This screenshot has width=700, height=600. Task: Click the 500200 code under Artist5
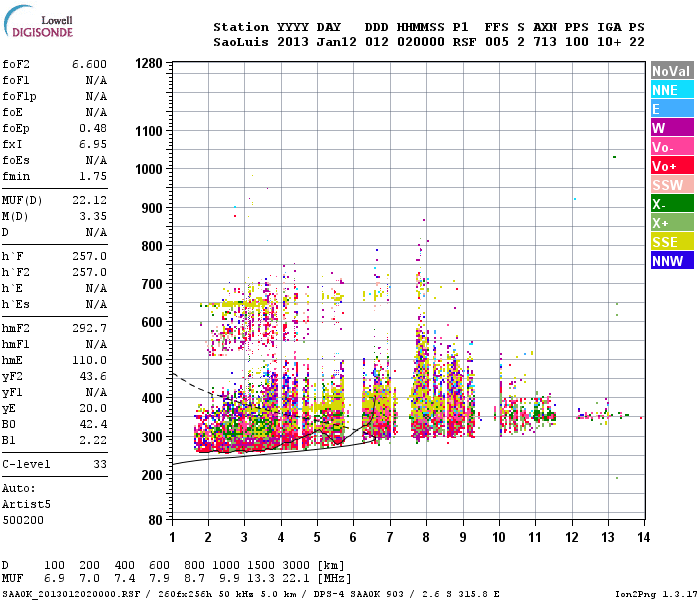click(x=23, y=520)
